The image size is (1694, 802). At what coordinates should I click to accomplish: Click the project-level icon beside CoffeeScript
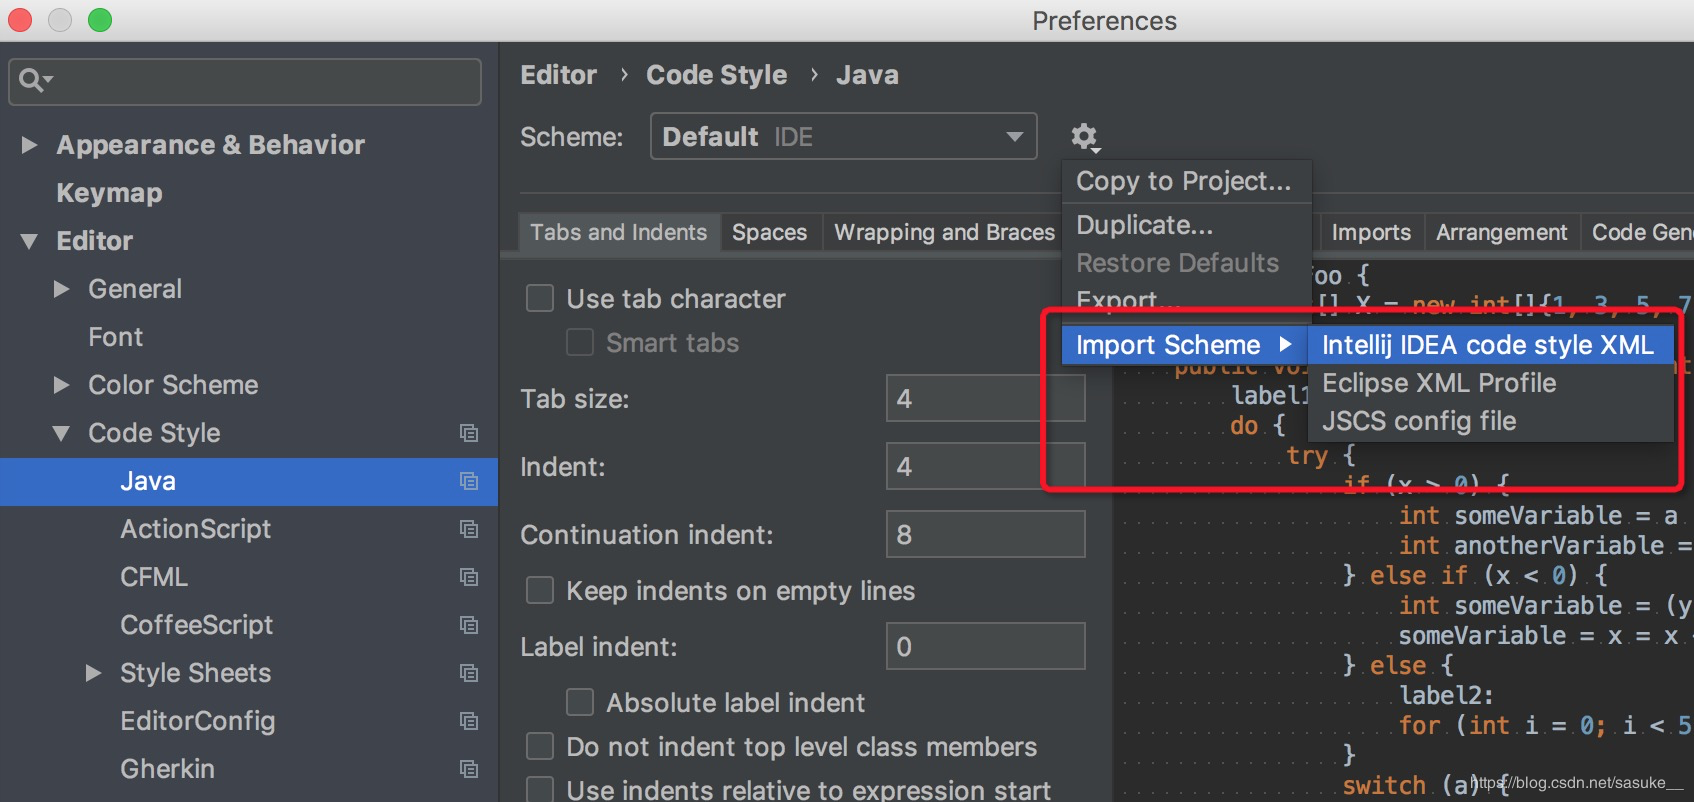point(468,625)
